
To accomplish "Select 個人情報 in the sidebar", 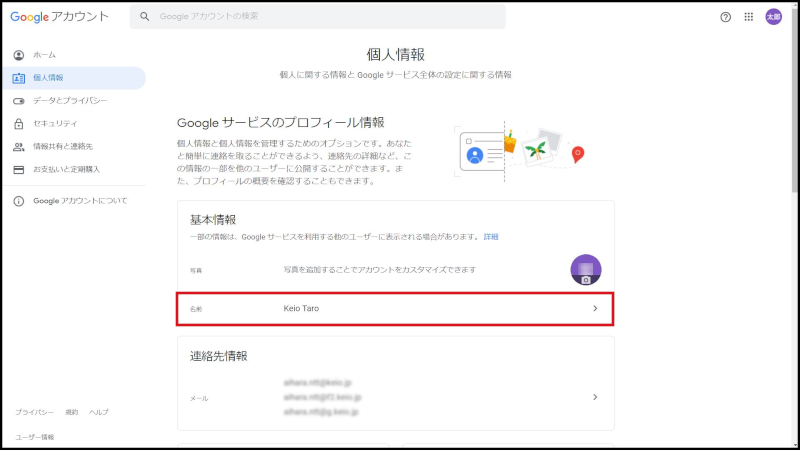I will [x=48, y=78].
